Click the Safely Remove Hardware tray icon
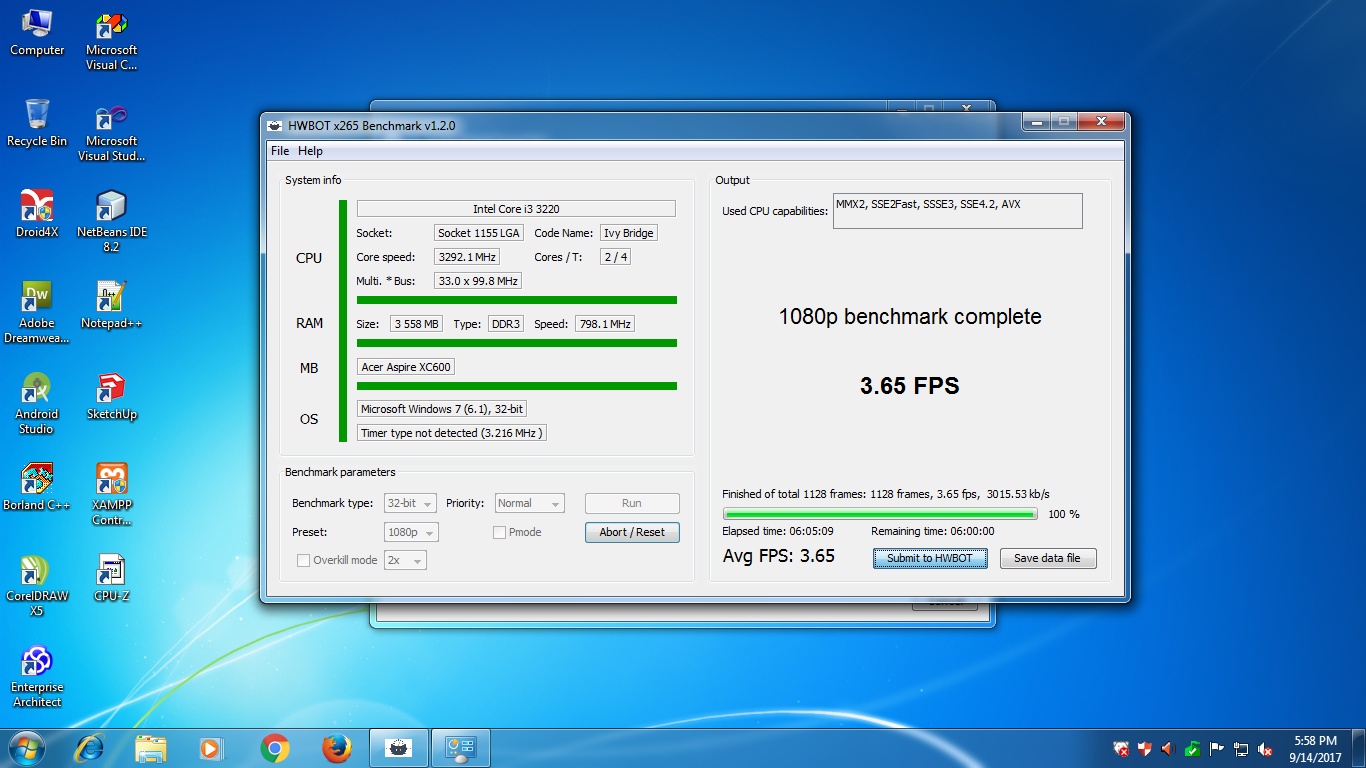 click(x=1193, y=749)
